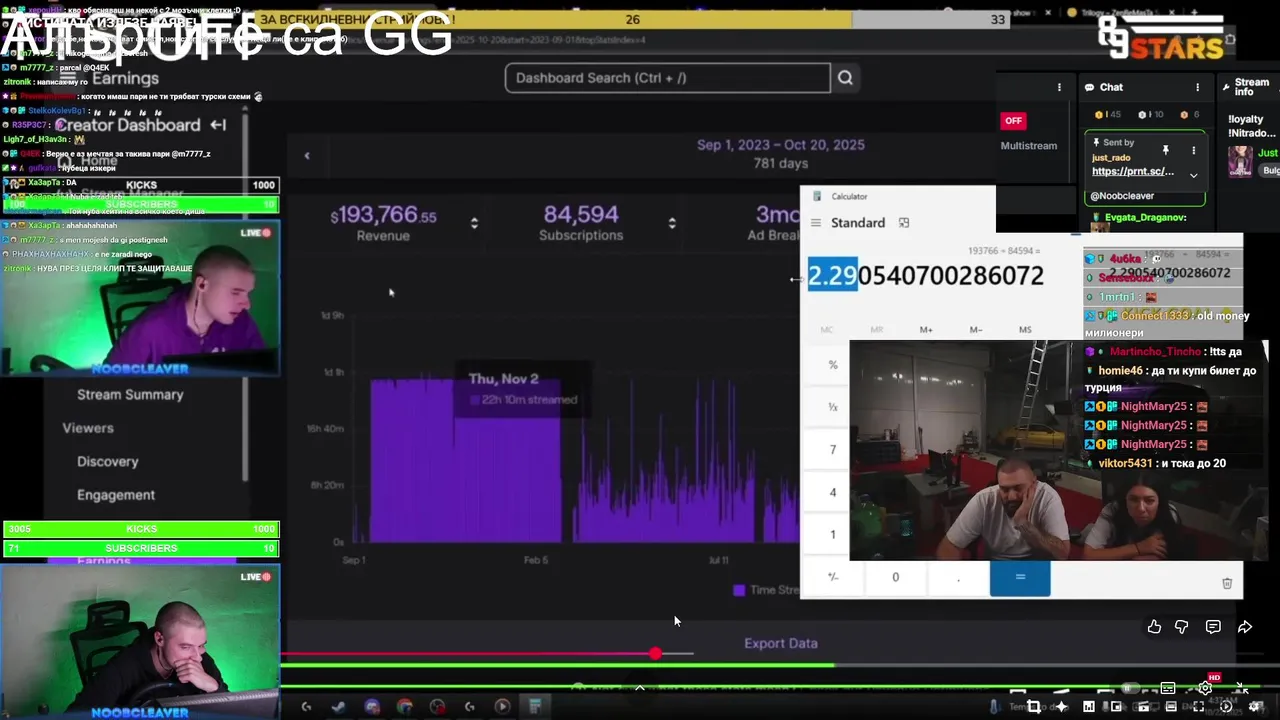Screen dimensions: 1280x720
Task: Collapse the Creator Dashboard sidebar arrow
Action: click(218, 125)
